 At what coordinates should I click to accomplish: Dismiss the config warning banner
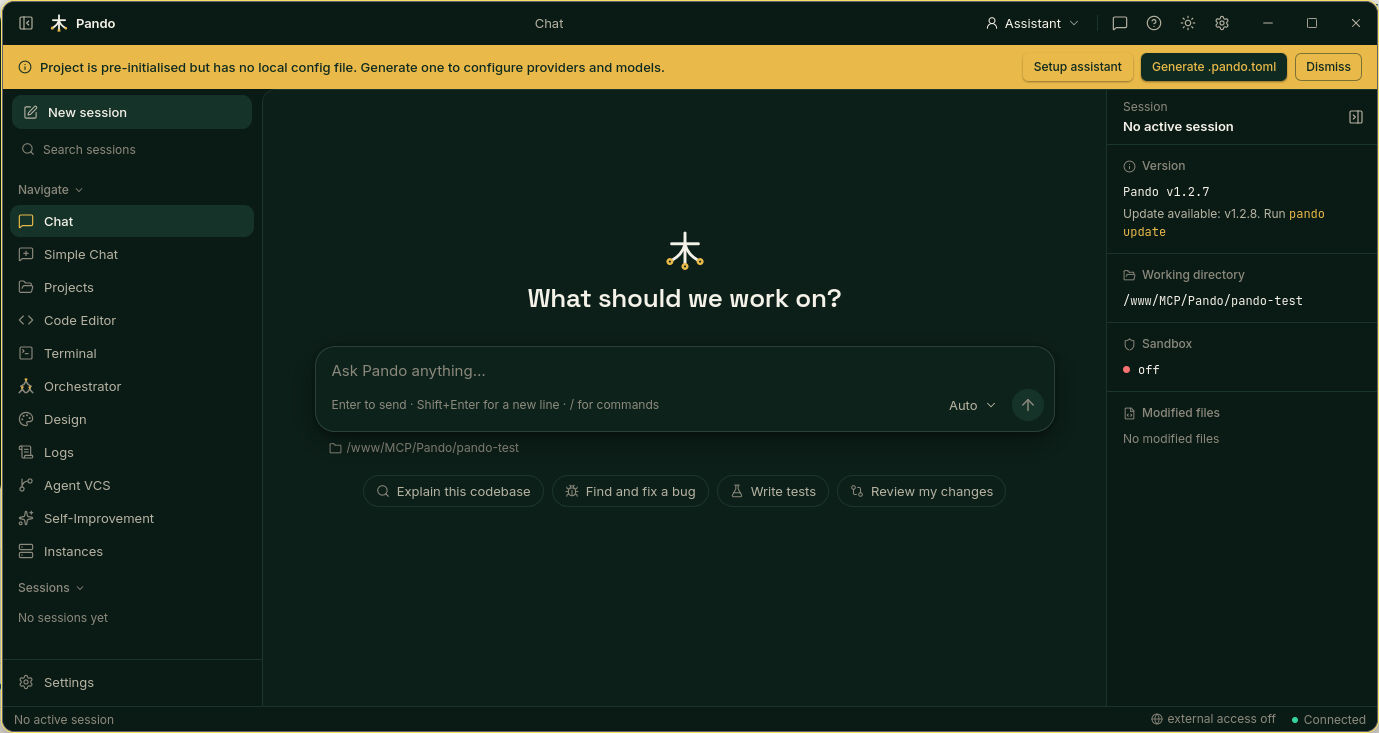coord(1328,67)
